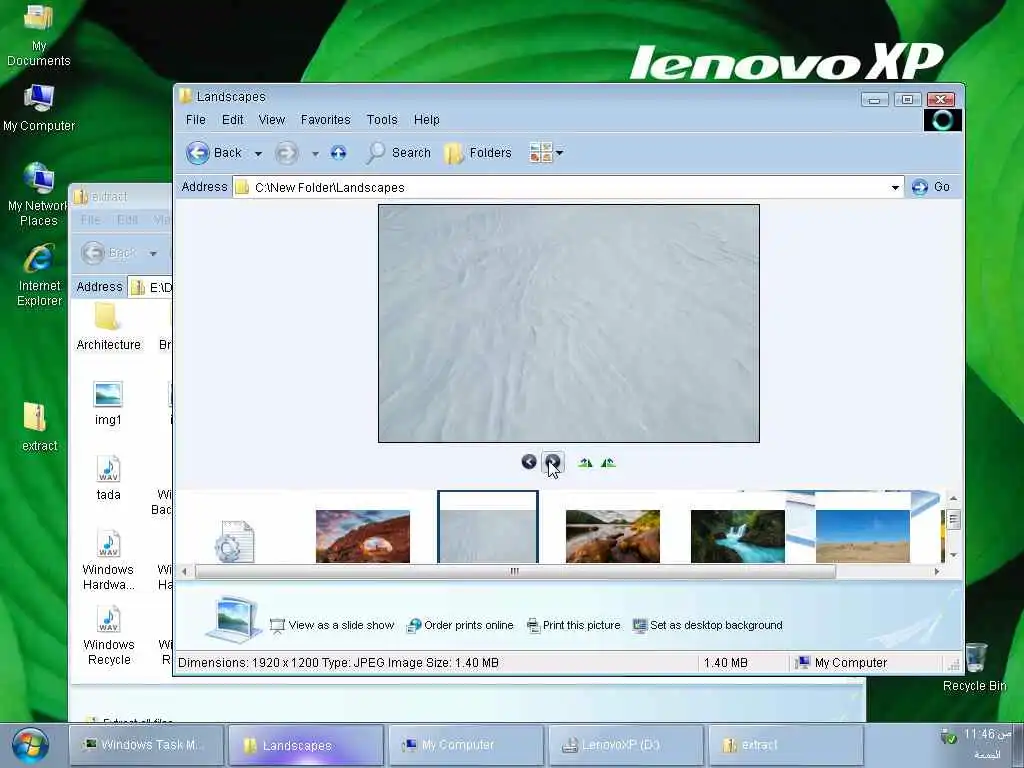
Task: Click Back button in extract window
Action: point(108,253)
